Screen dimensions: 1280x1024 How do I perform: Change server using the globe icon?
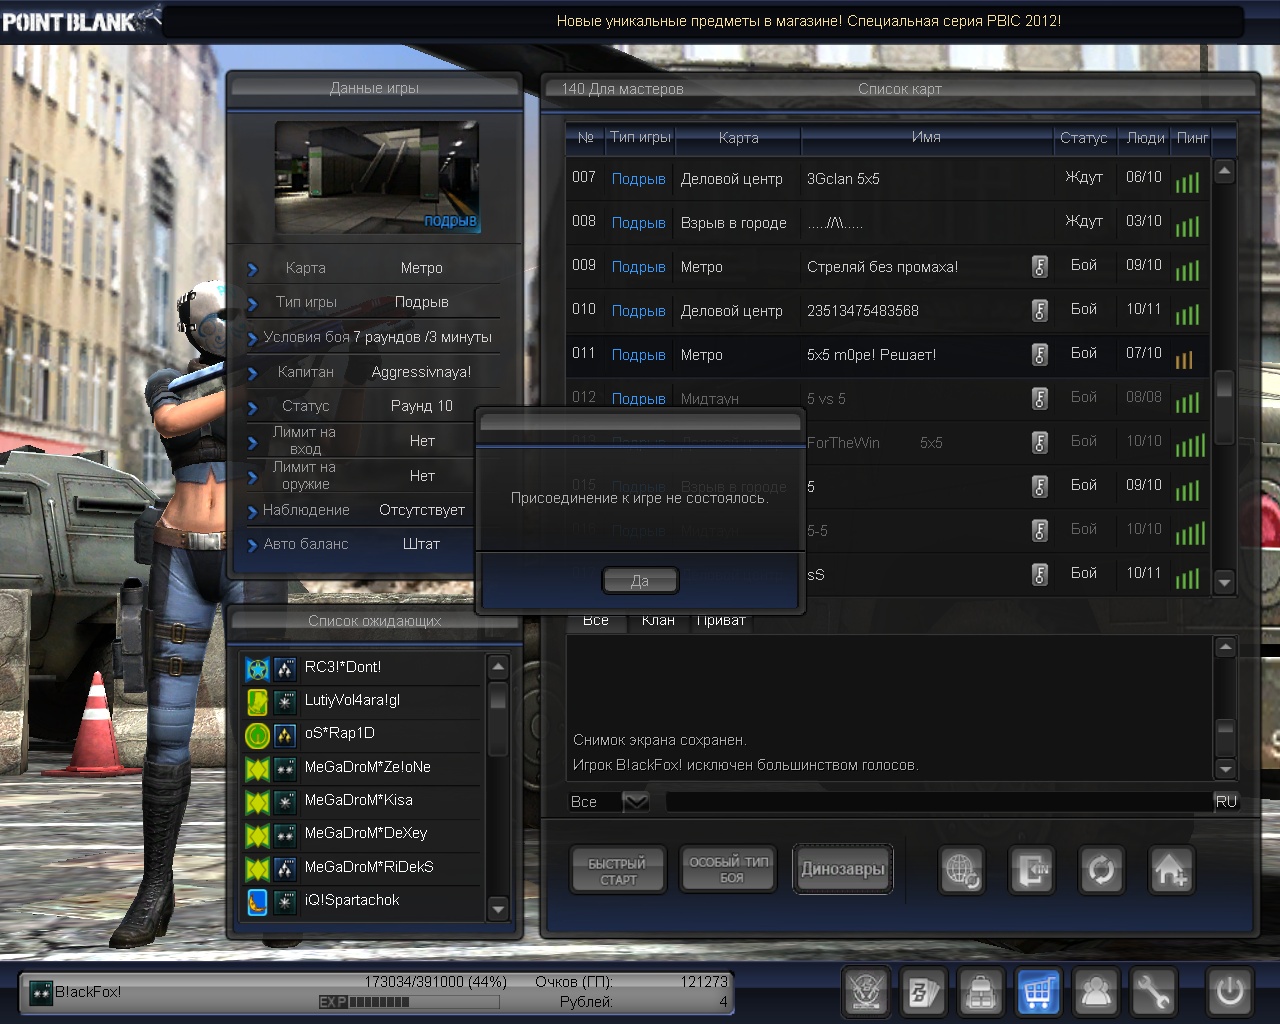(x=962, y=870)
